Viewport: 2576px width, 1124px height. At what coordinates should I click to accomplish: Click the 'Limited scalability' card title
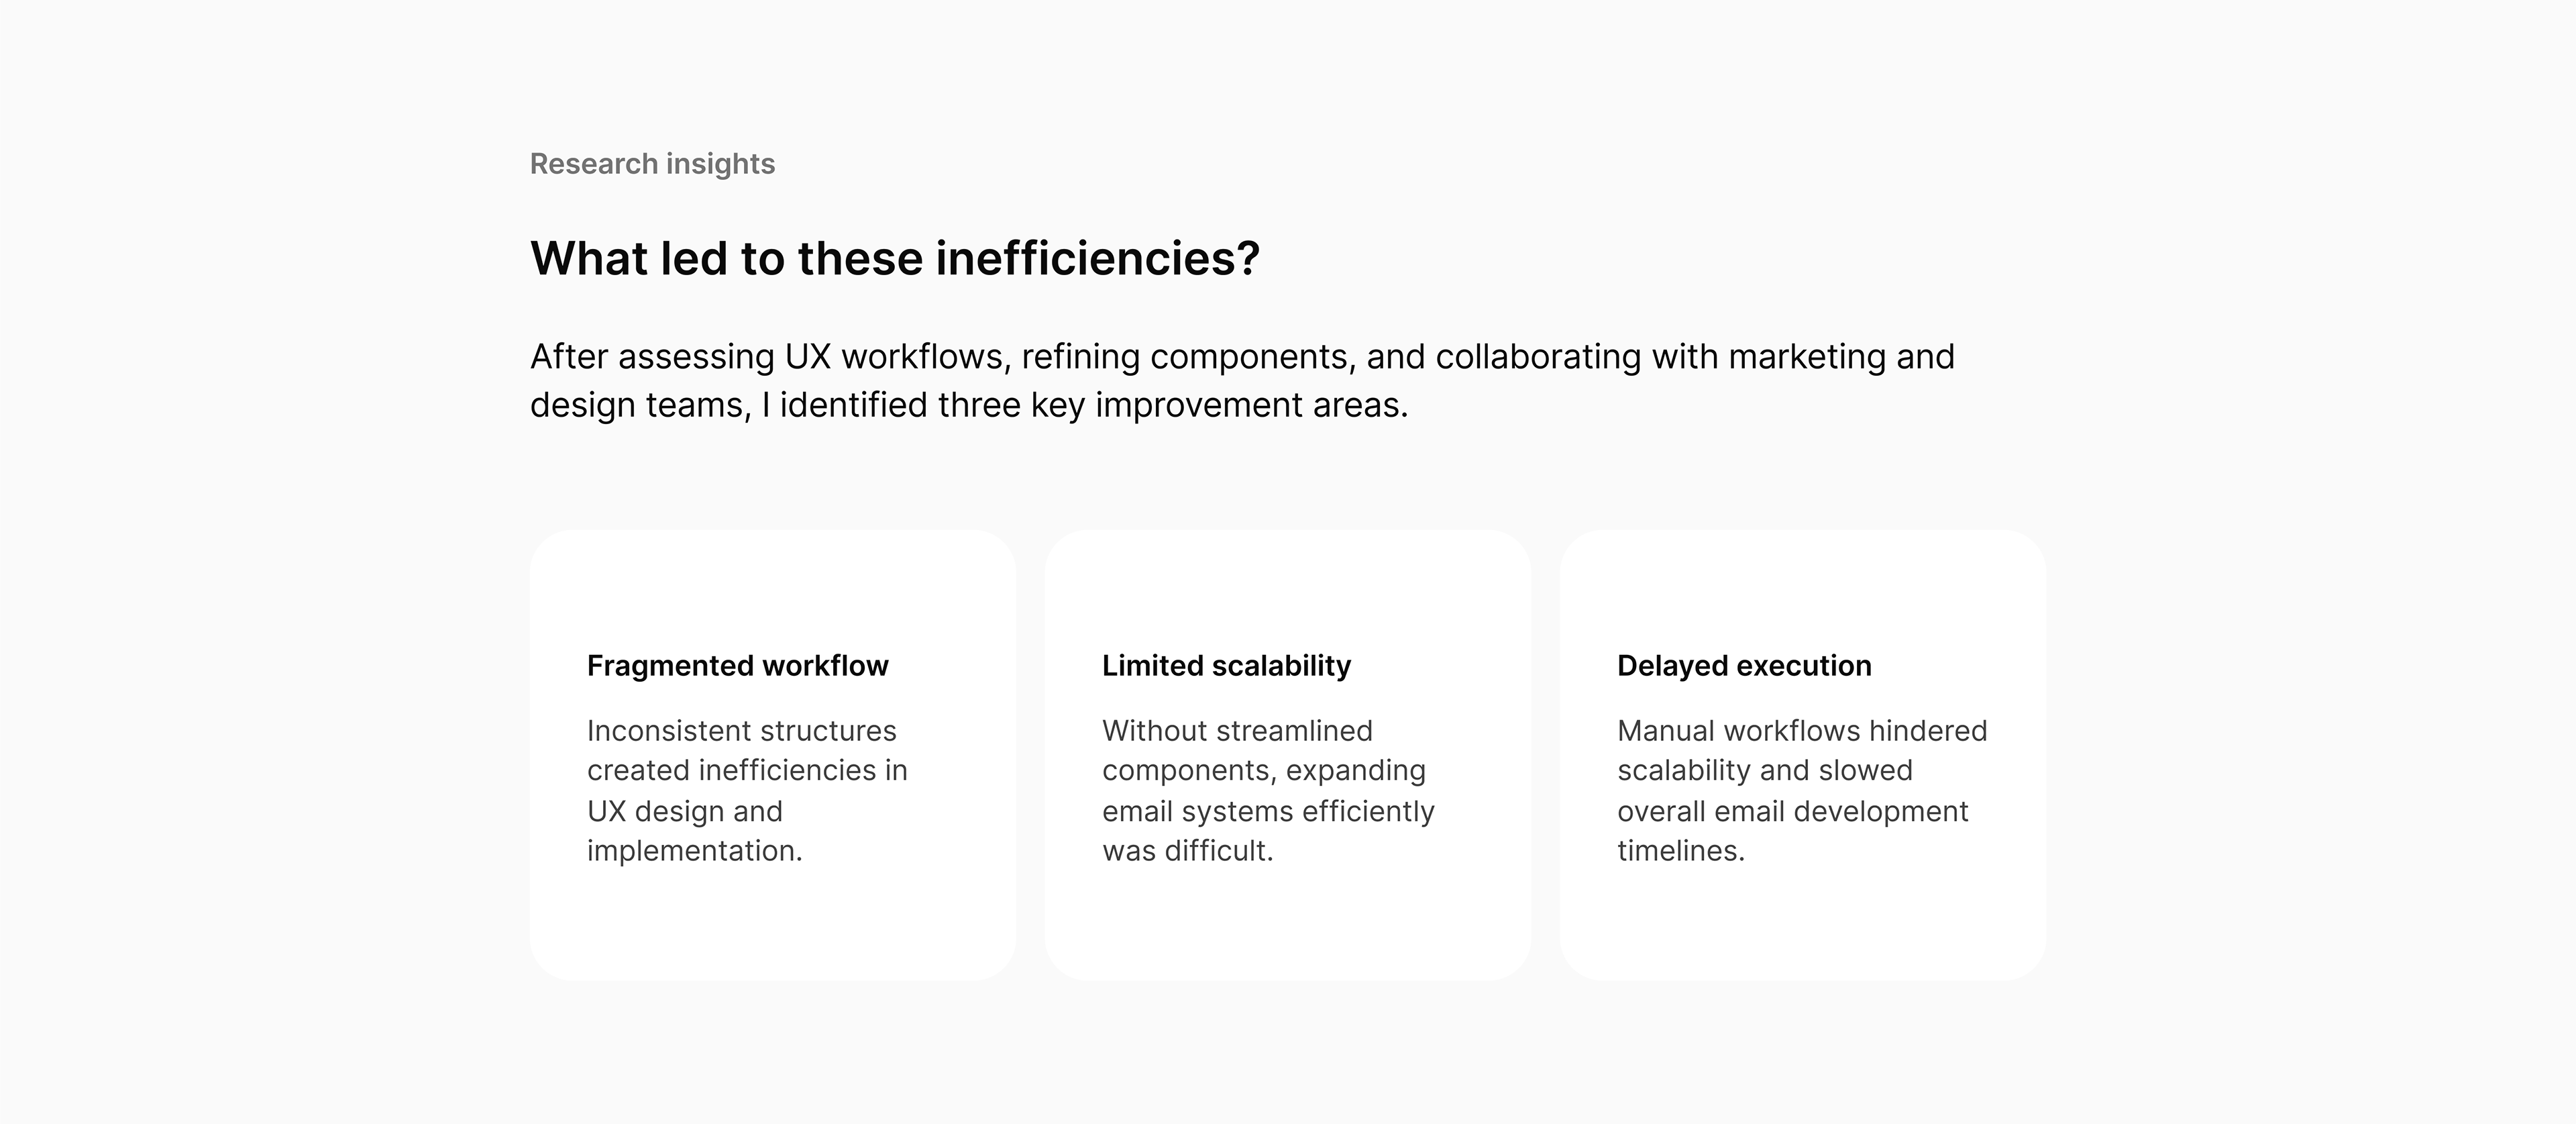coord(1226,666)
